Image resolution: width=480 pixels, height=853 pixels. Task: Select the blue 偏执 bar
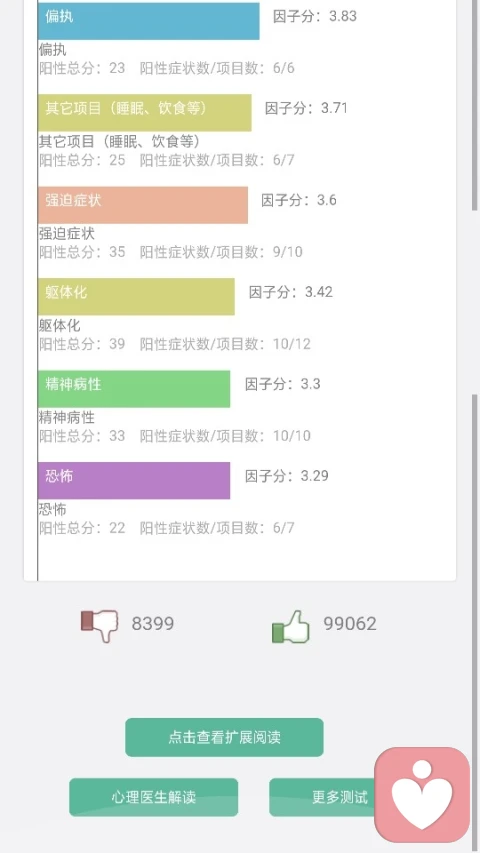point(149,21)
